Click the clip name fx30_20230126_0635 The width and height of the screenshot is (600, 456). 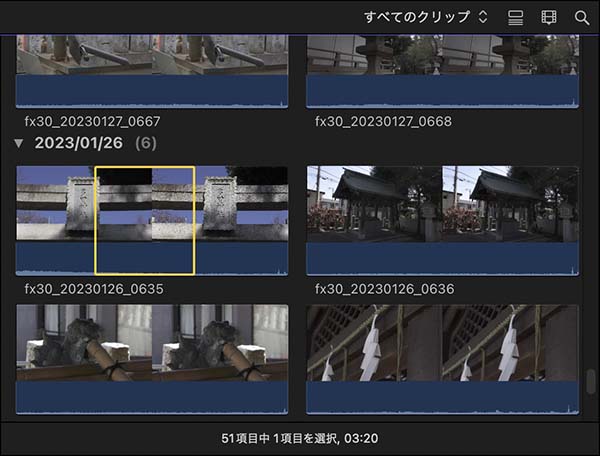point(94,289)
